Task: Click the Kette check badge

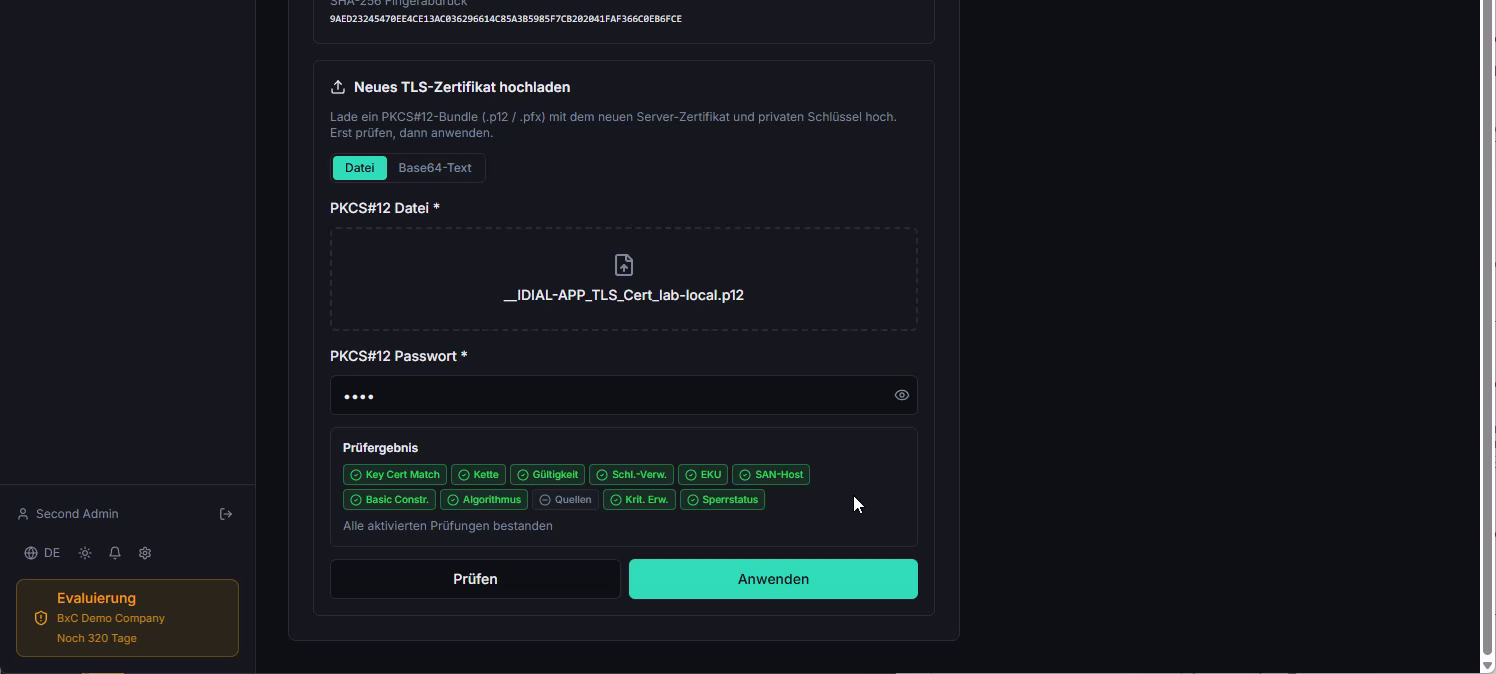Action: click(x=478, y=475)
